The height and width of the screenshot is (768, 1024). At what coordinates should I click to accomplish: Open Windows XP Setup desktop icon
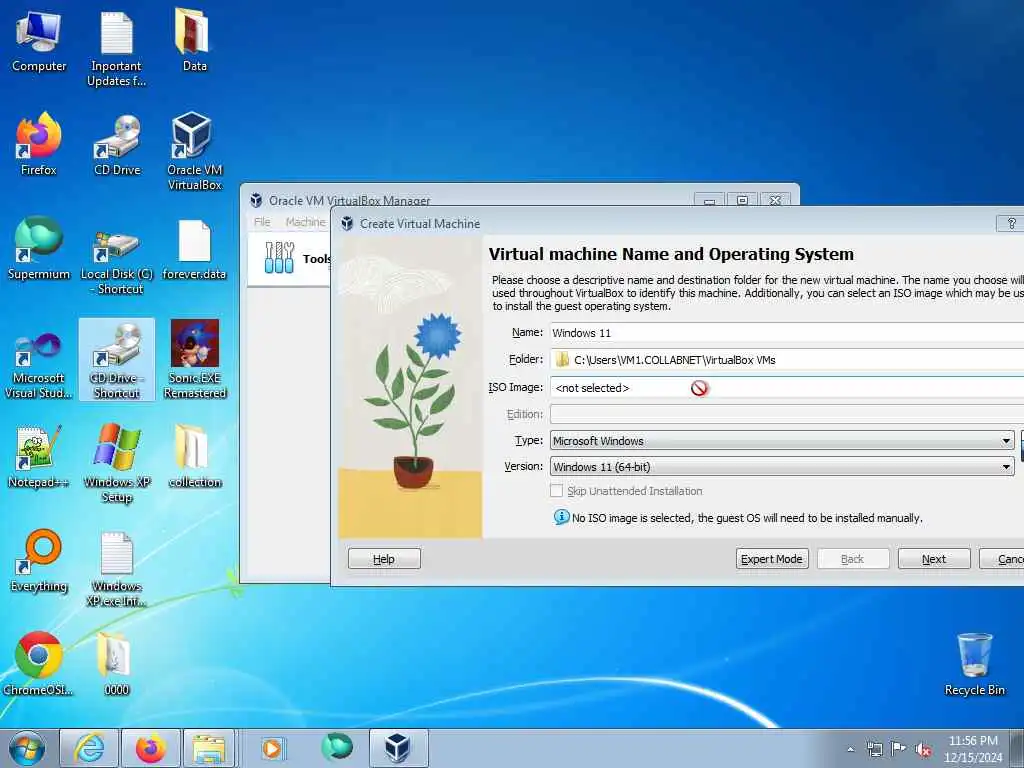pyautogui.click(x=117, y=464)
